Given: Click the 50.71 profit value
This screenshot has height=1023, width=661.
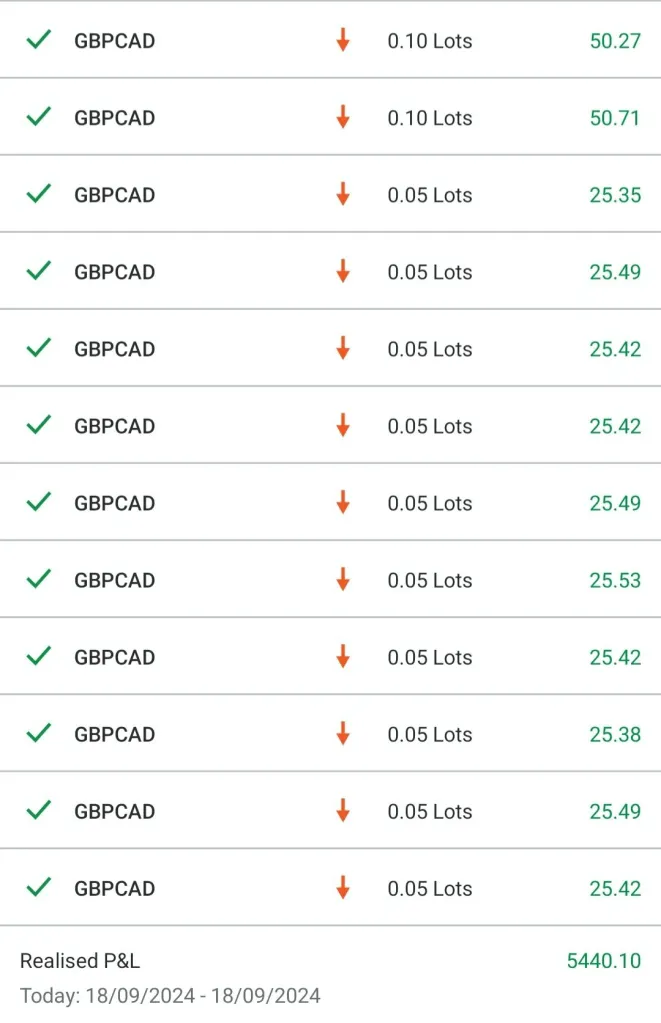Looking at the screenshot, I should [615, 118].
